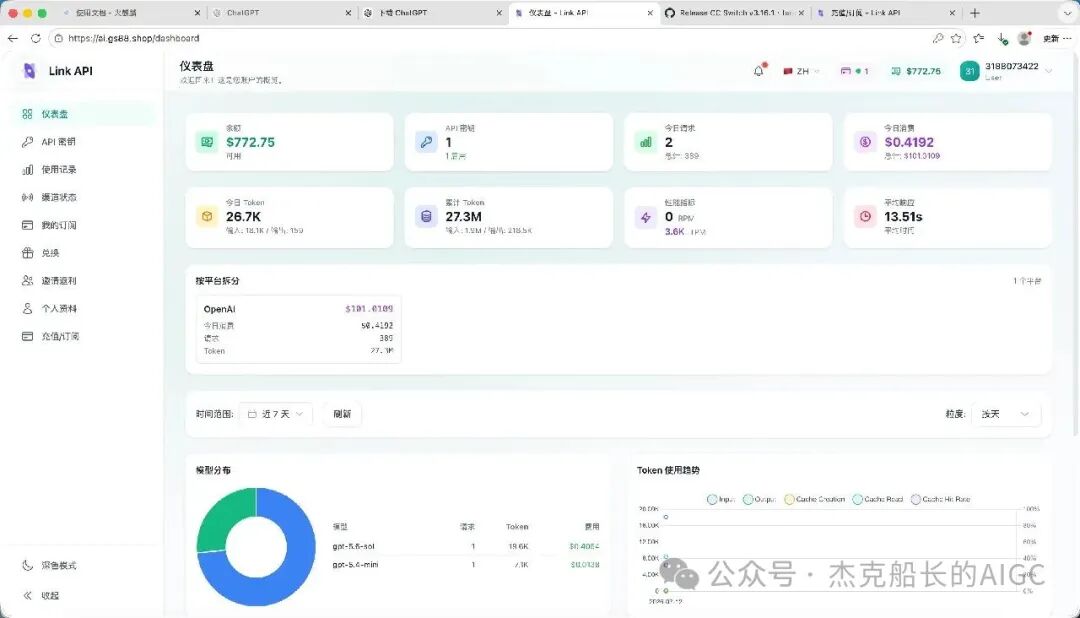
Task: Click the blue key icon on API card
Action: [x=426, y=142]
